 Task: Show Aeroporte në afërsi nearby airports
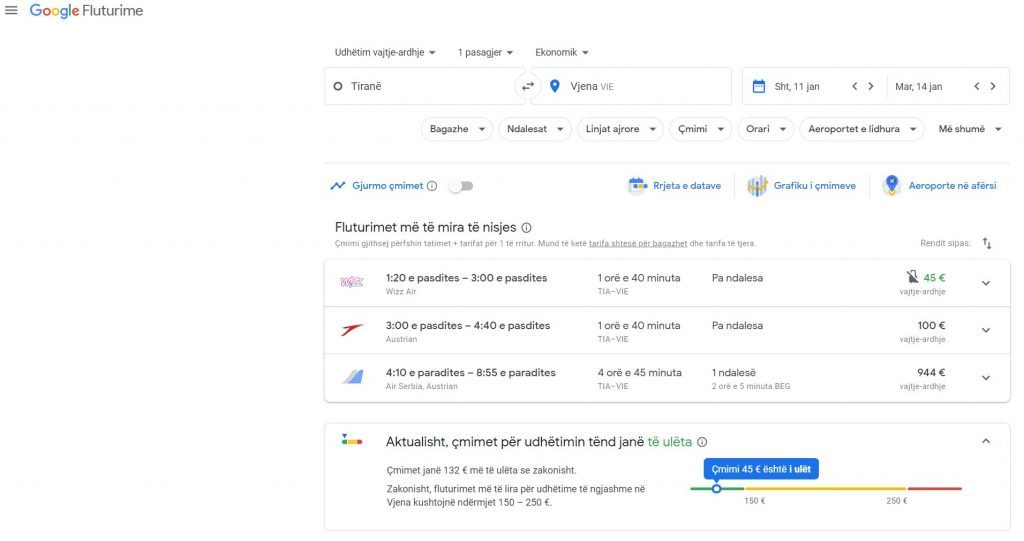pos(940,186)
